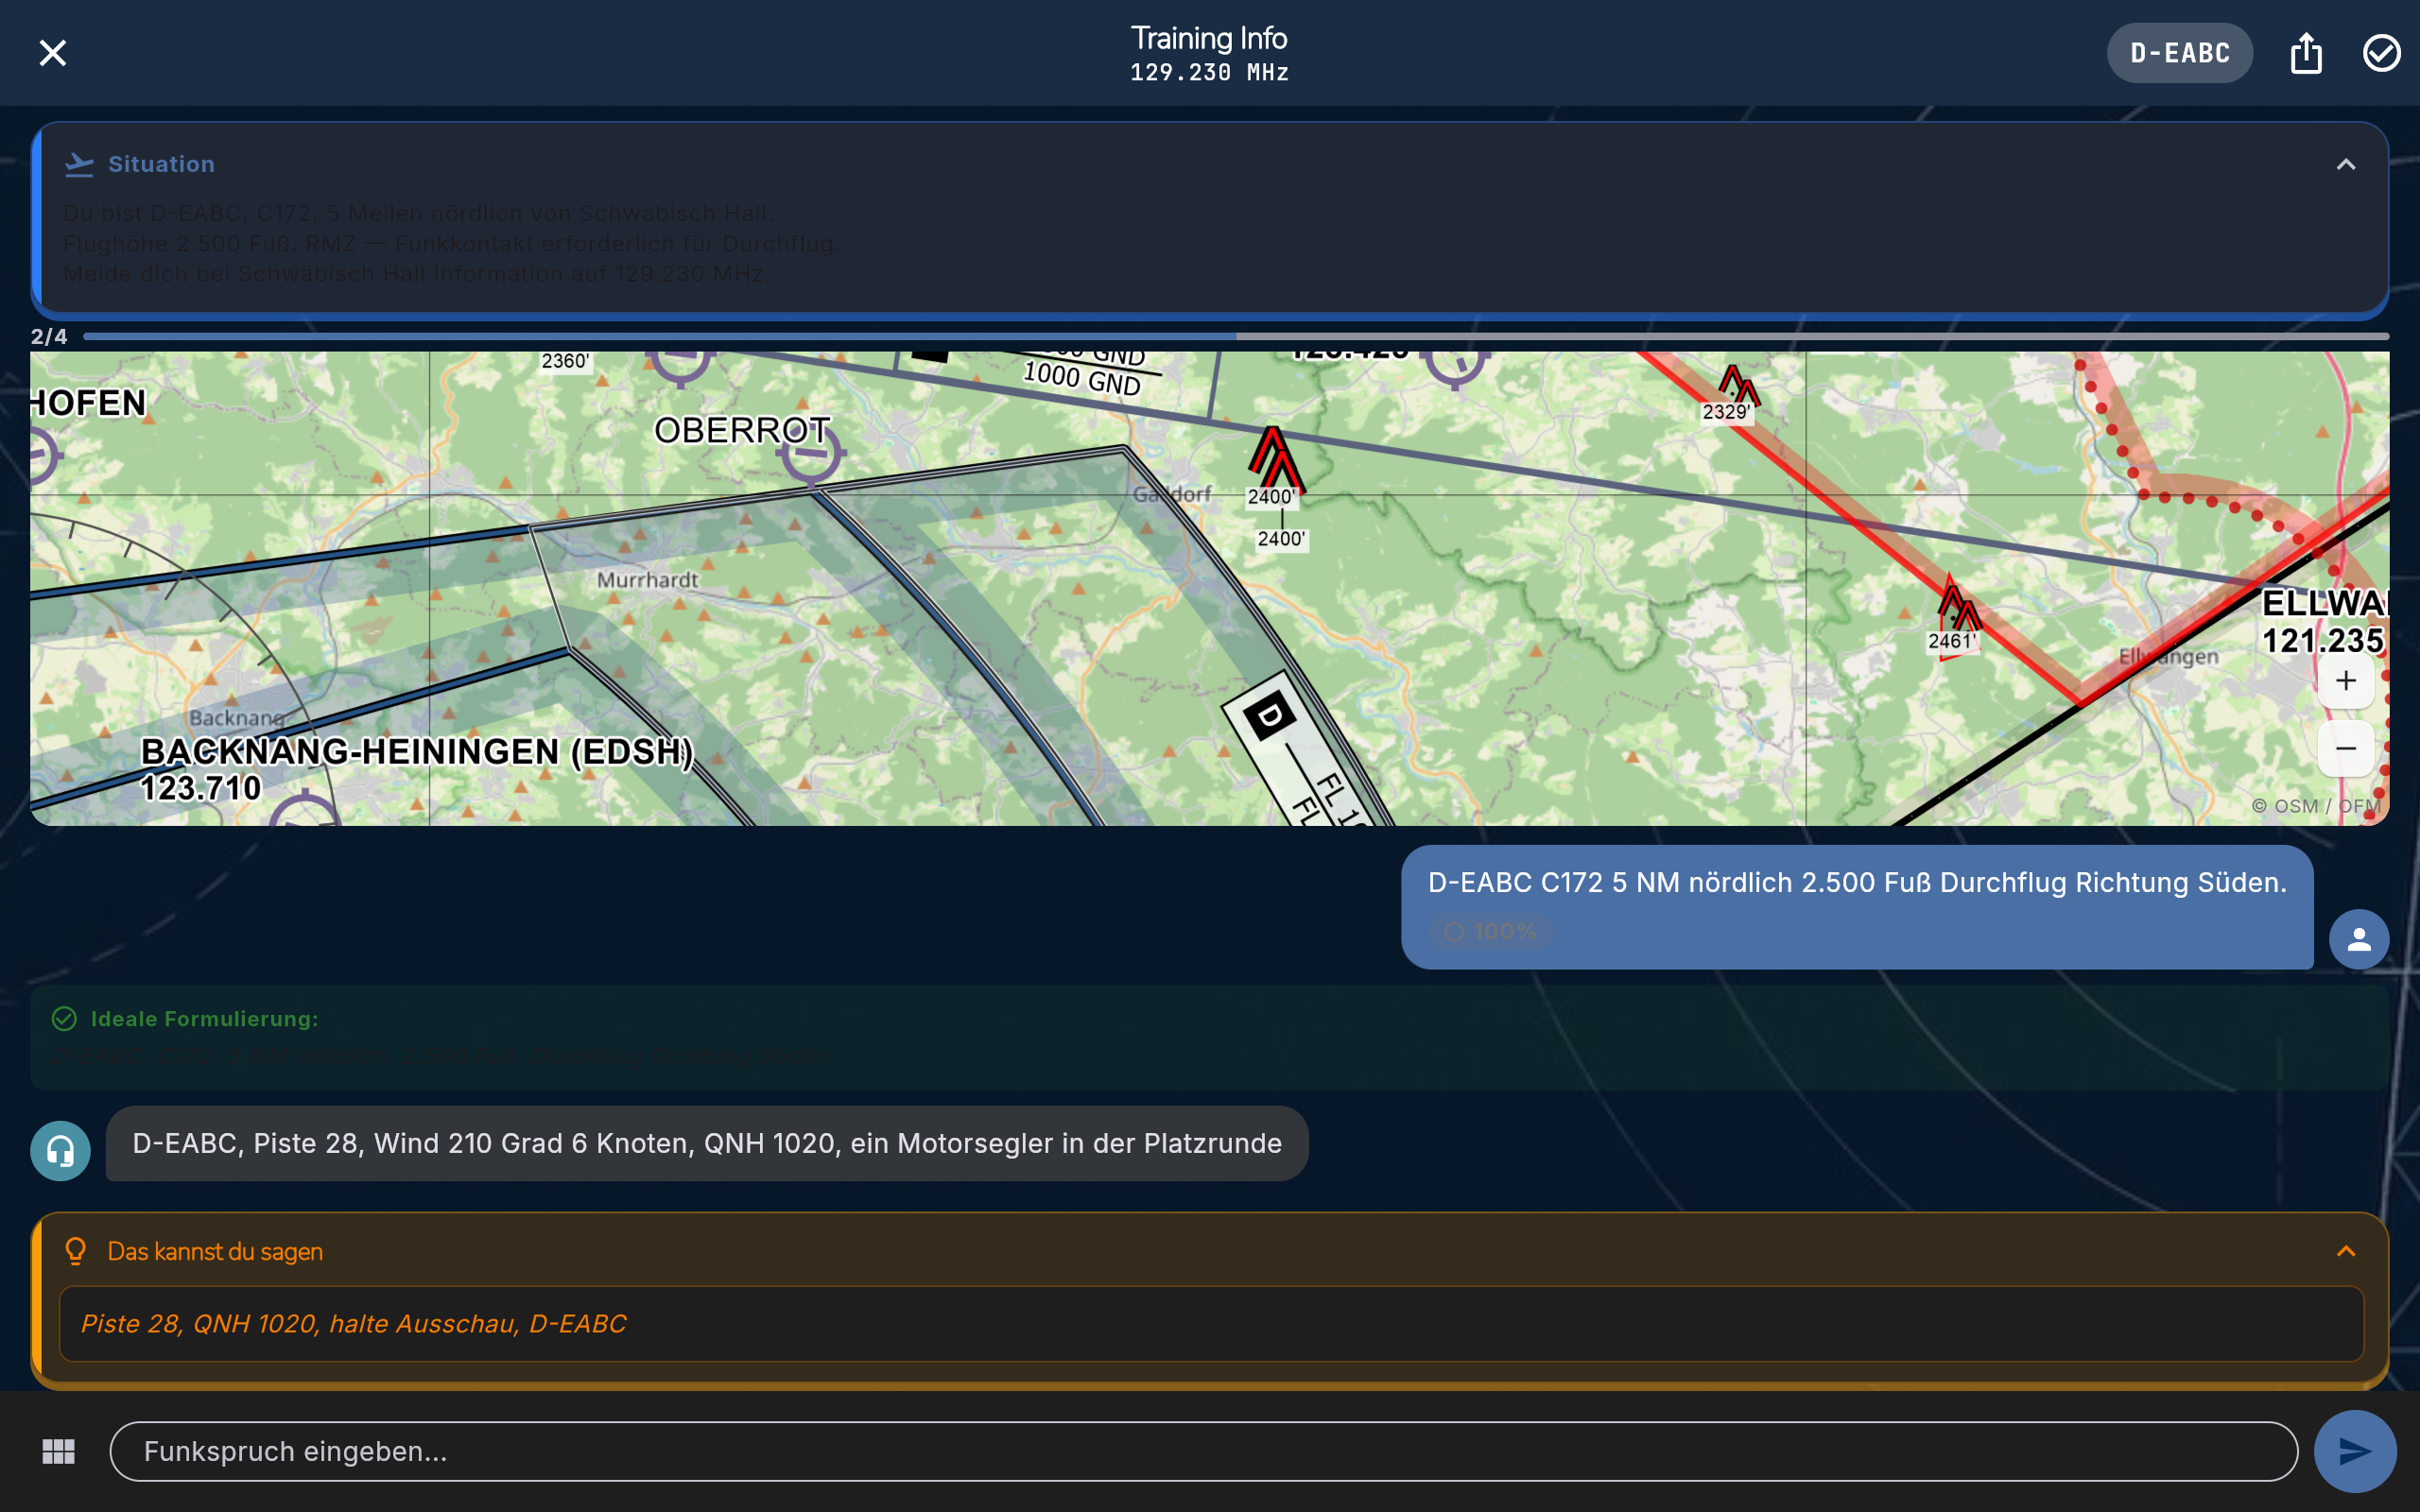This screenshot has width=2420, height=1512.
Task: Select the D-EABC callsign chip
Action: [2179, 53]
